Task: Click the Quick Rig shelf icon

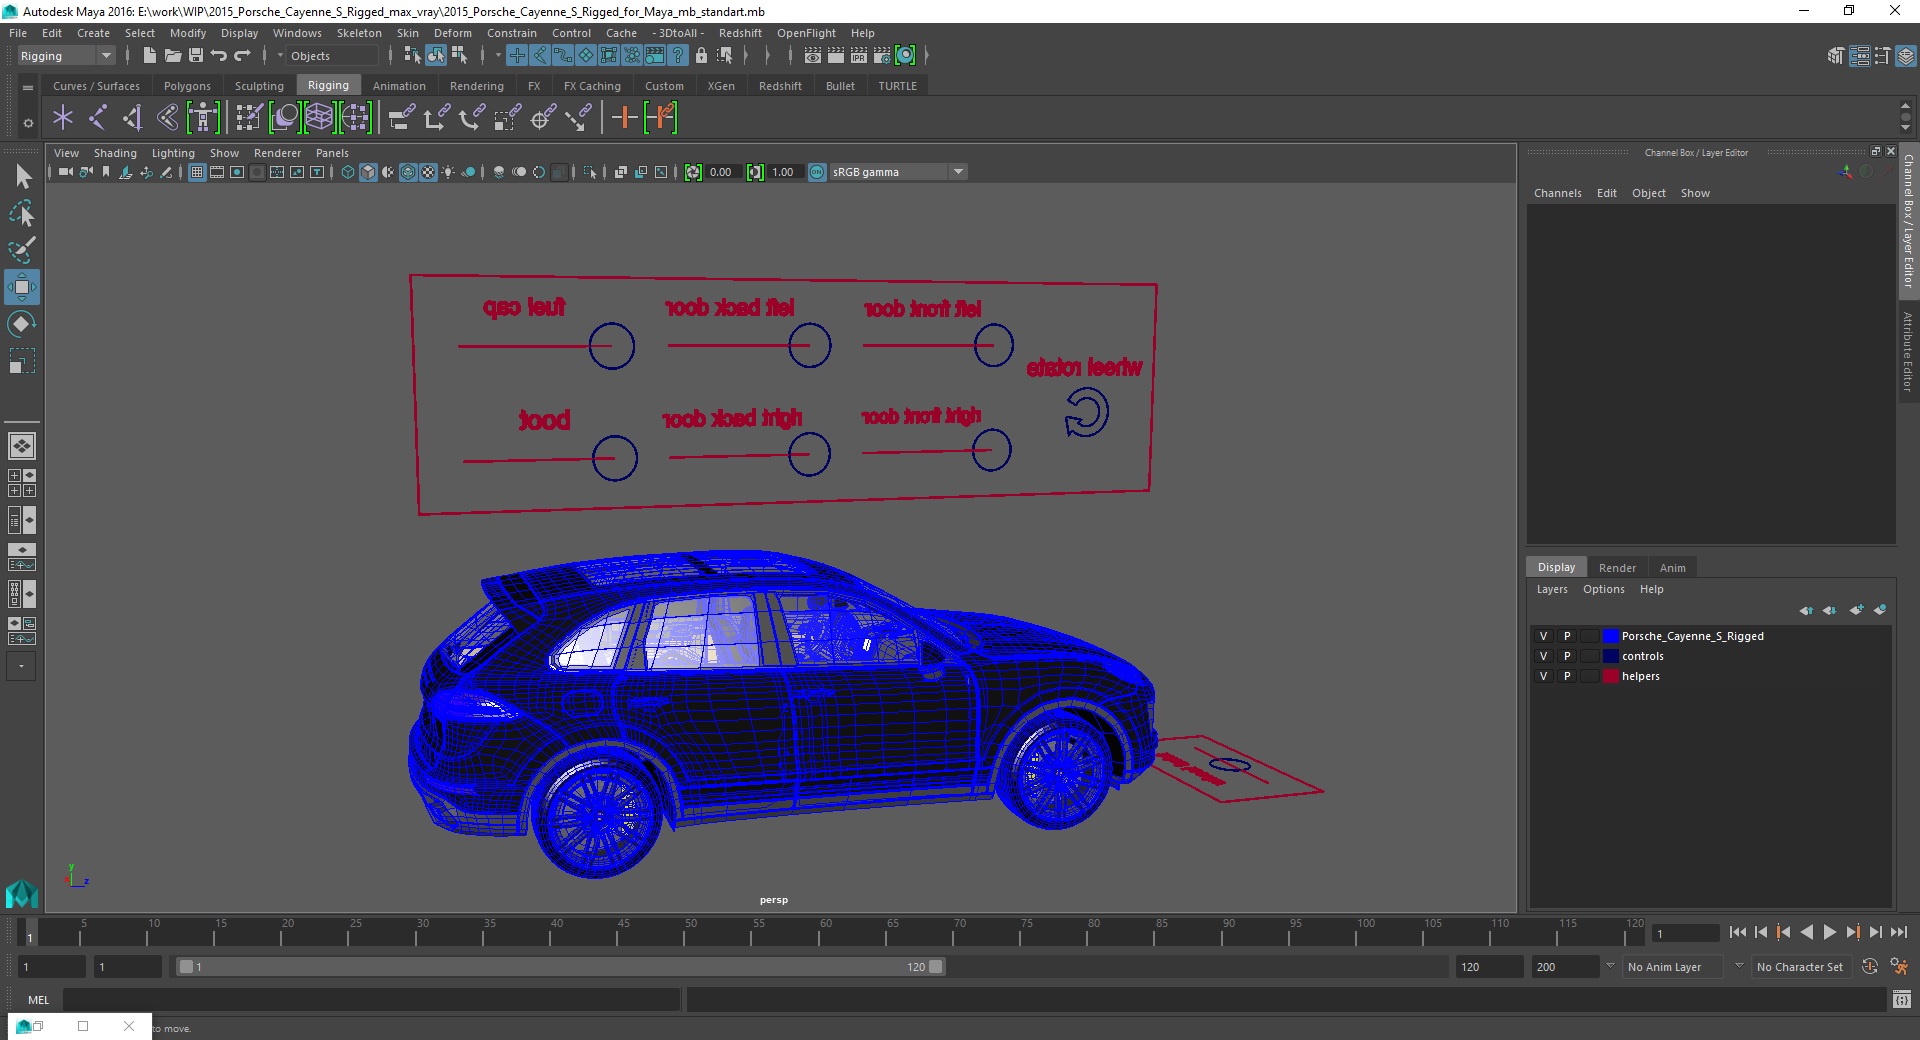Action: (203, 118)
